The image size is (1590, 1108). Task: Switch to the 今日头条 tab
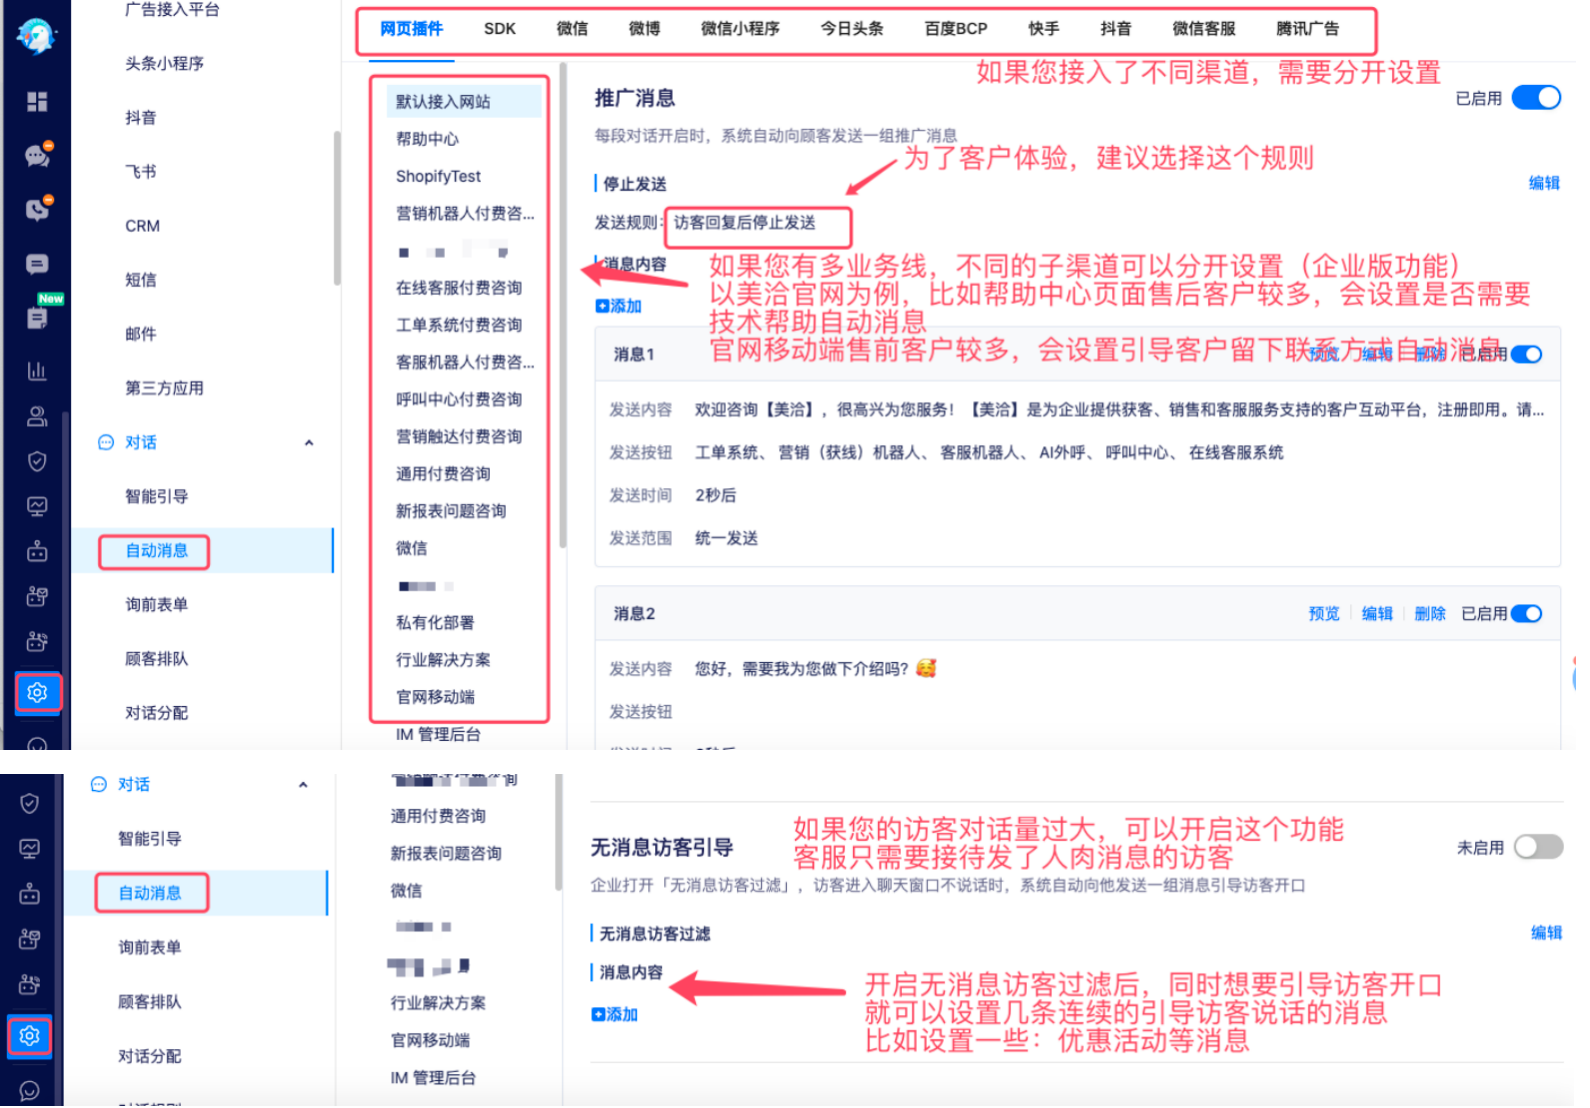click(852, 29)
